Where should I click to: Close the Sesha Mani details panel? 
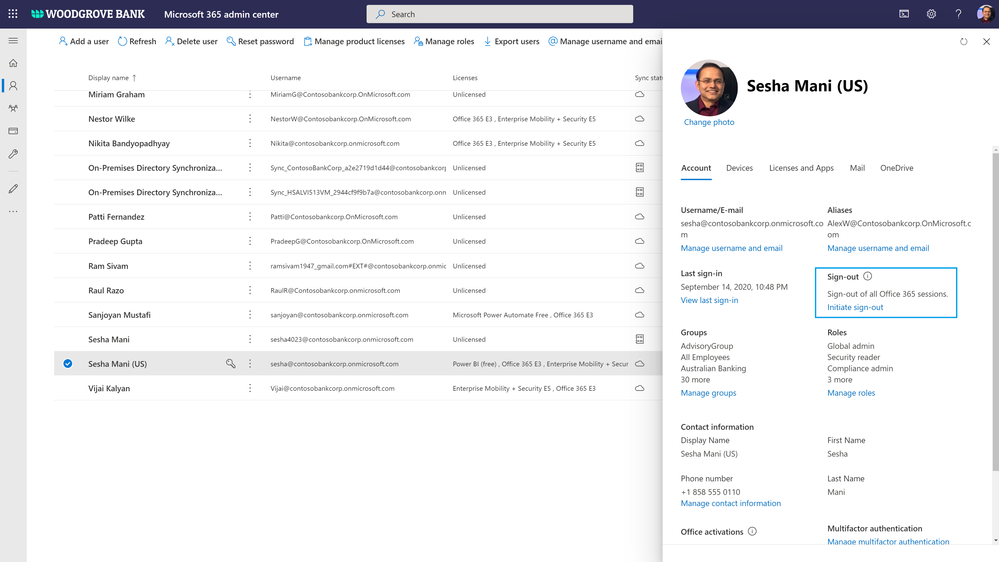(986, 41)
